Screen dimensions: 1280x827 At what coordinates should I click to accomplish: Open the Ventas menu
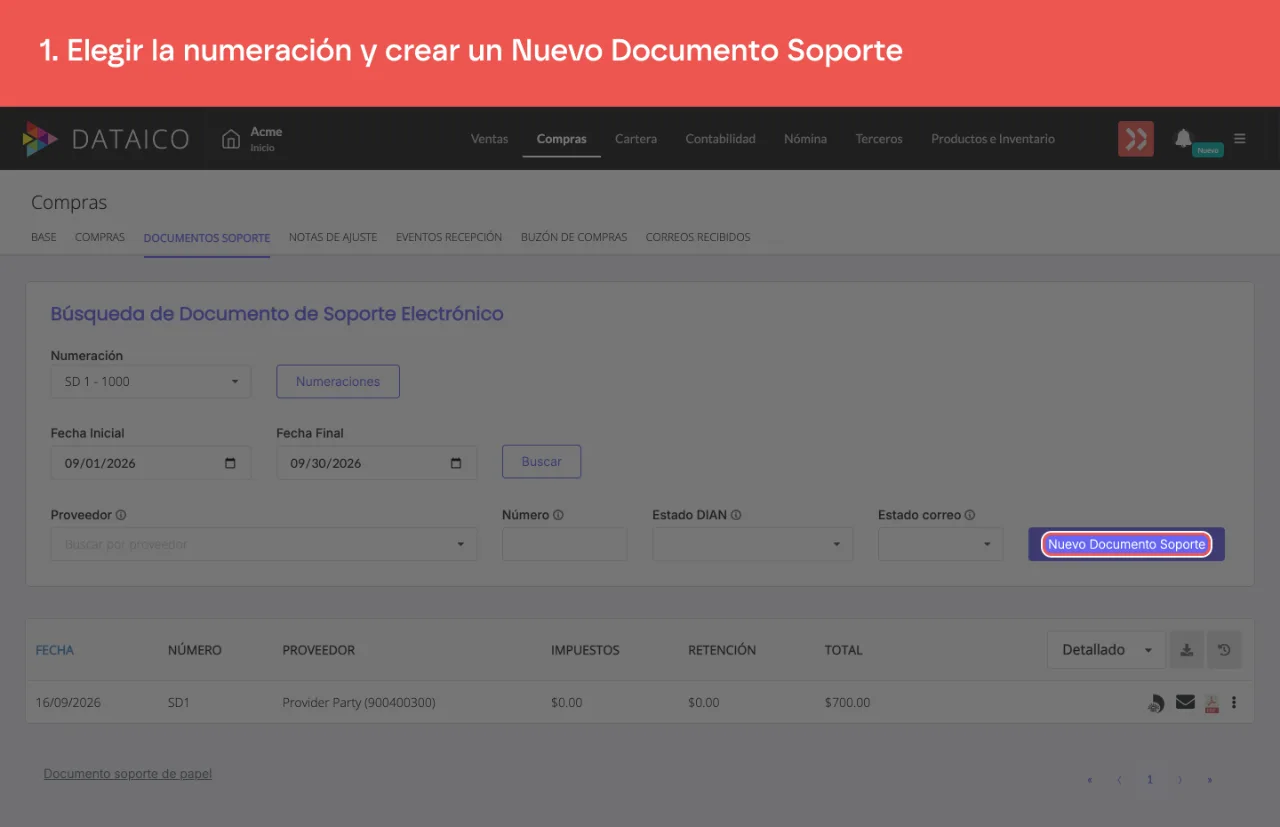[490, 139]
